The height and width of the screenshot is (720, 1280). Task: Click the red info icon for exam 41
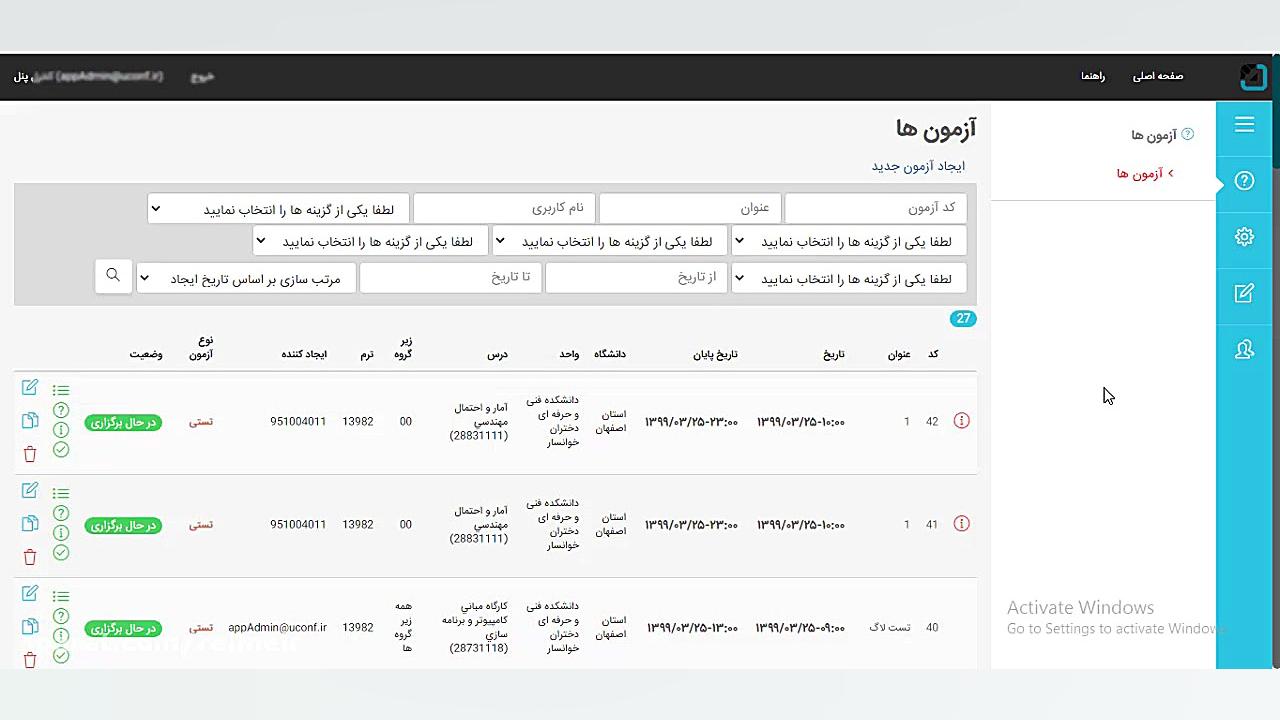point(961,524)
